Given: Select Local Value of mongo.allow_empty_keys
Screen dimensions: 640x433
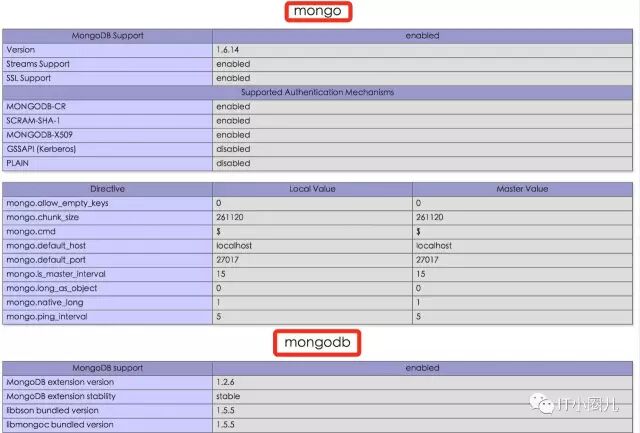Looking at the screenshot, I should (x=219, y=203).
